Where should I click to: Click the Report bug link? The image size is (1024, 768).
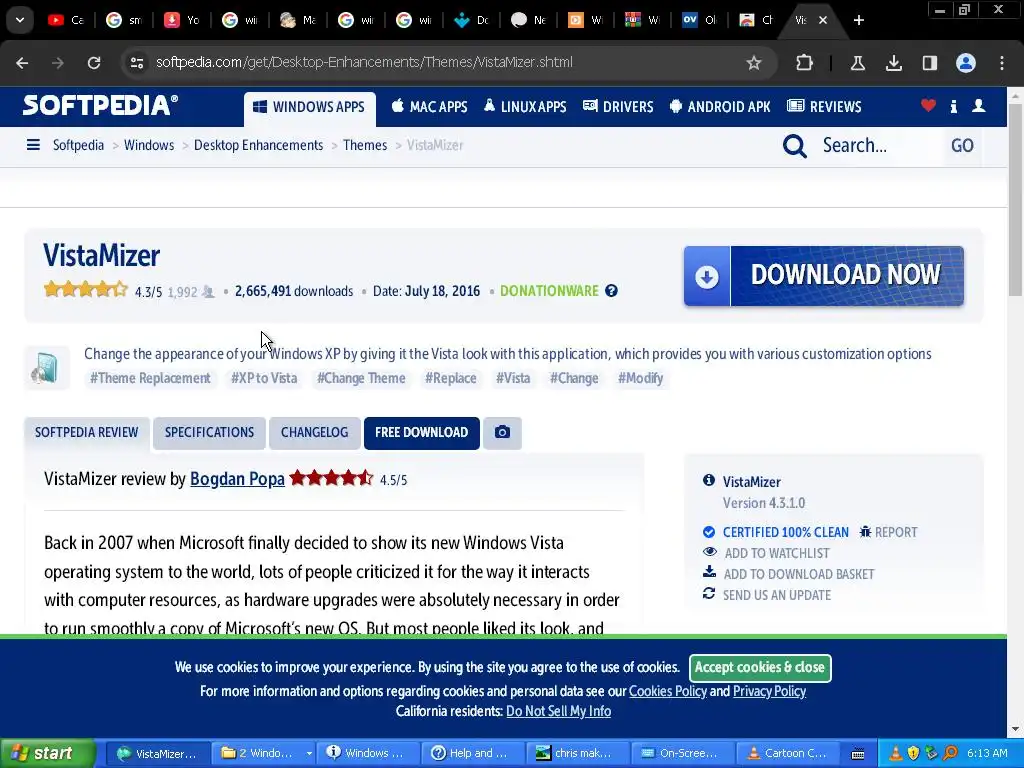tap(888, 532)
